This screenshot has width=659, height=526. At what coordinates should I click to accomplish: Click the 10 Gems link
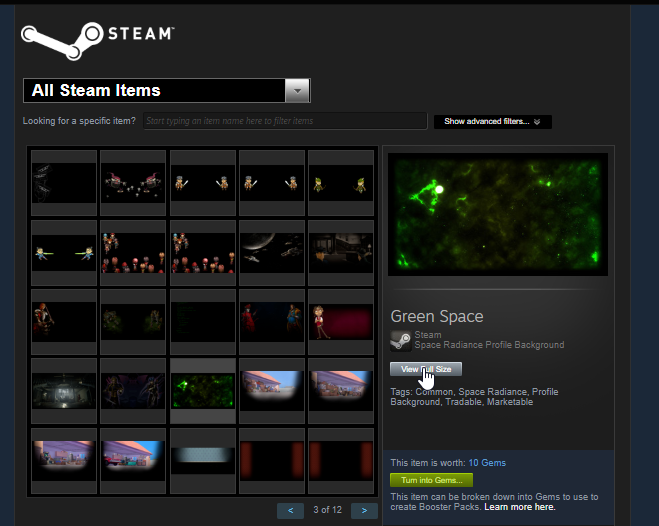pos(487,463)
